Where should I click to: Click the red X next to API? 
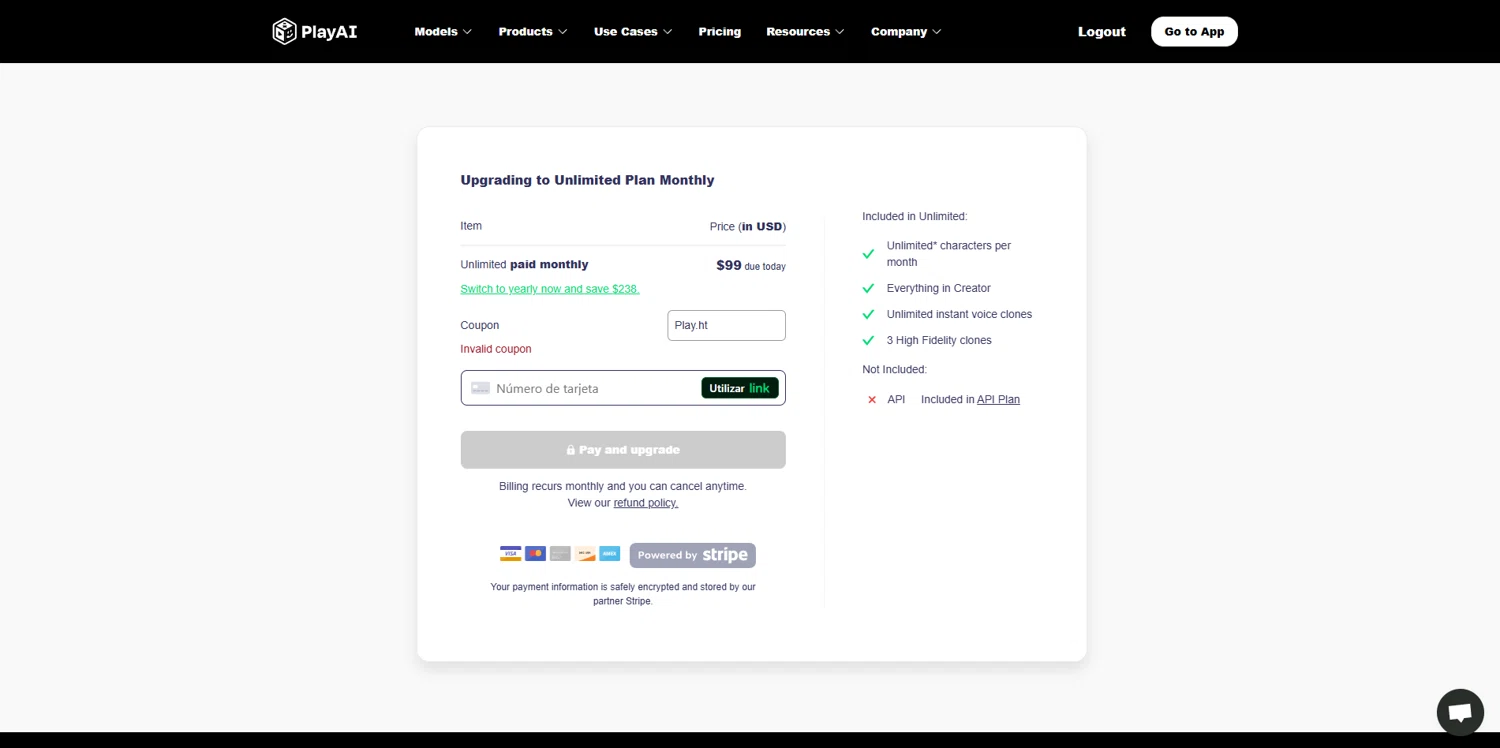pyautogui.click(x=872, y=399)
